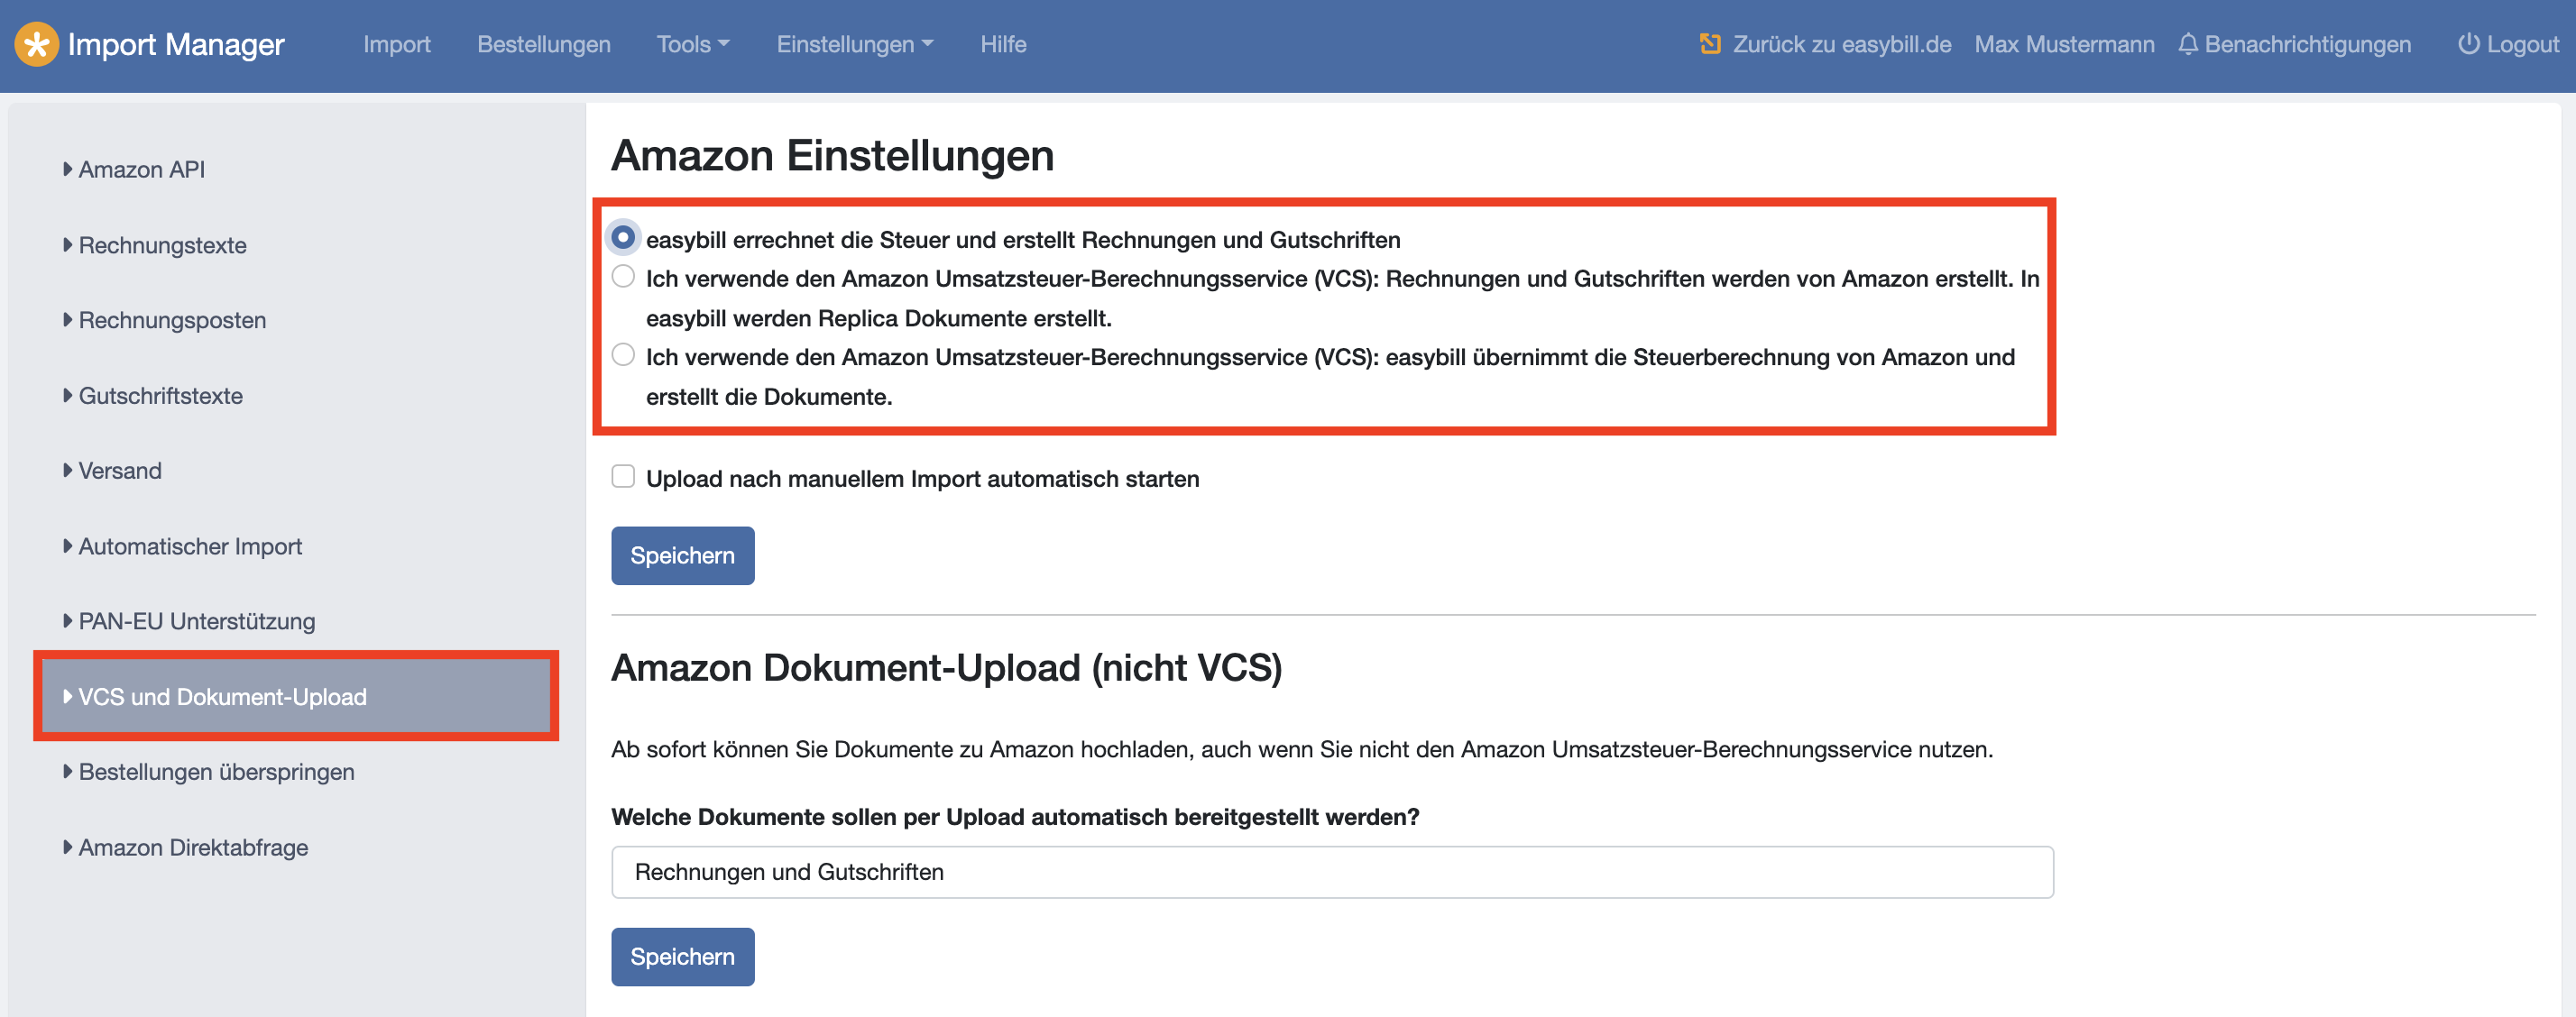Screen dimensions: 2576x1017
Task: Click the Speichern button under Dokument-Upload
Action: tap(682, 956)
